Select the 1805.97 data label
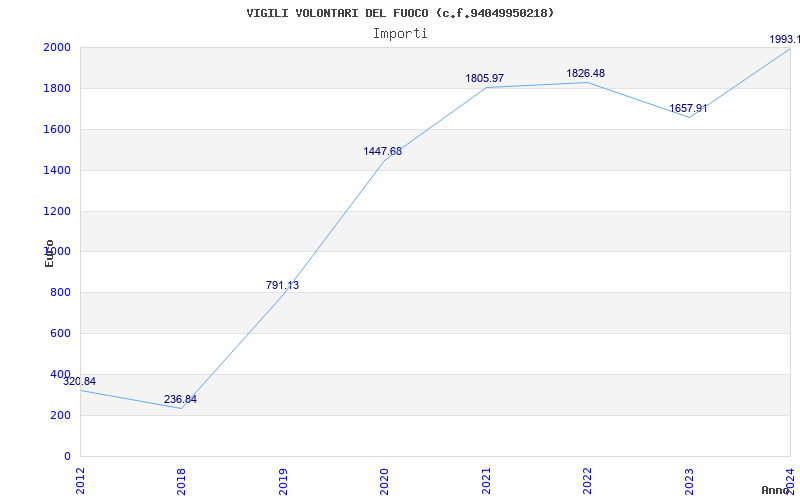 [x=484, y=78]
